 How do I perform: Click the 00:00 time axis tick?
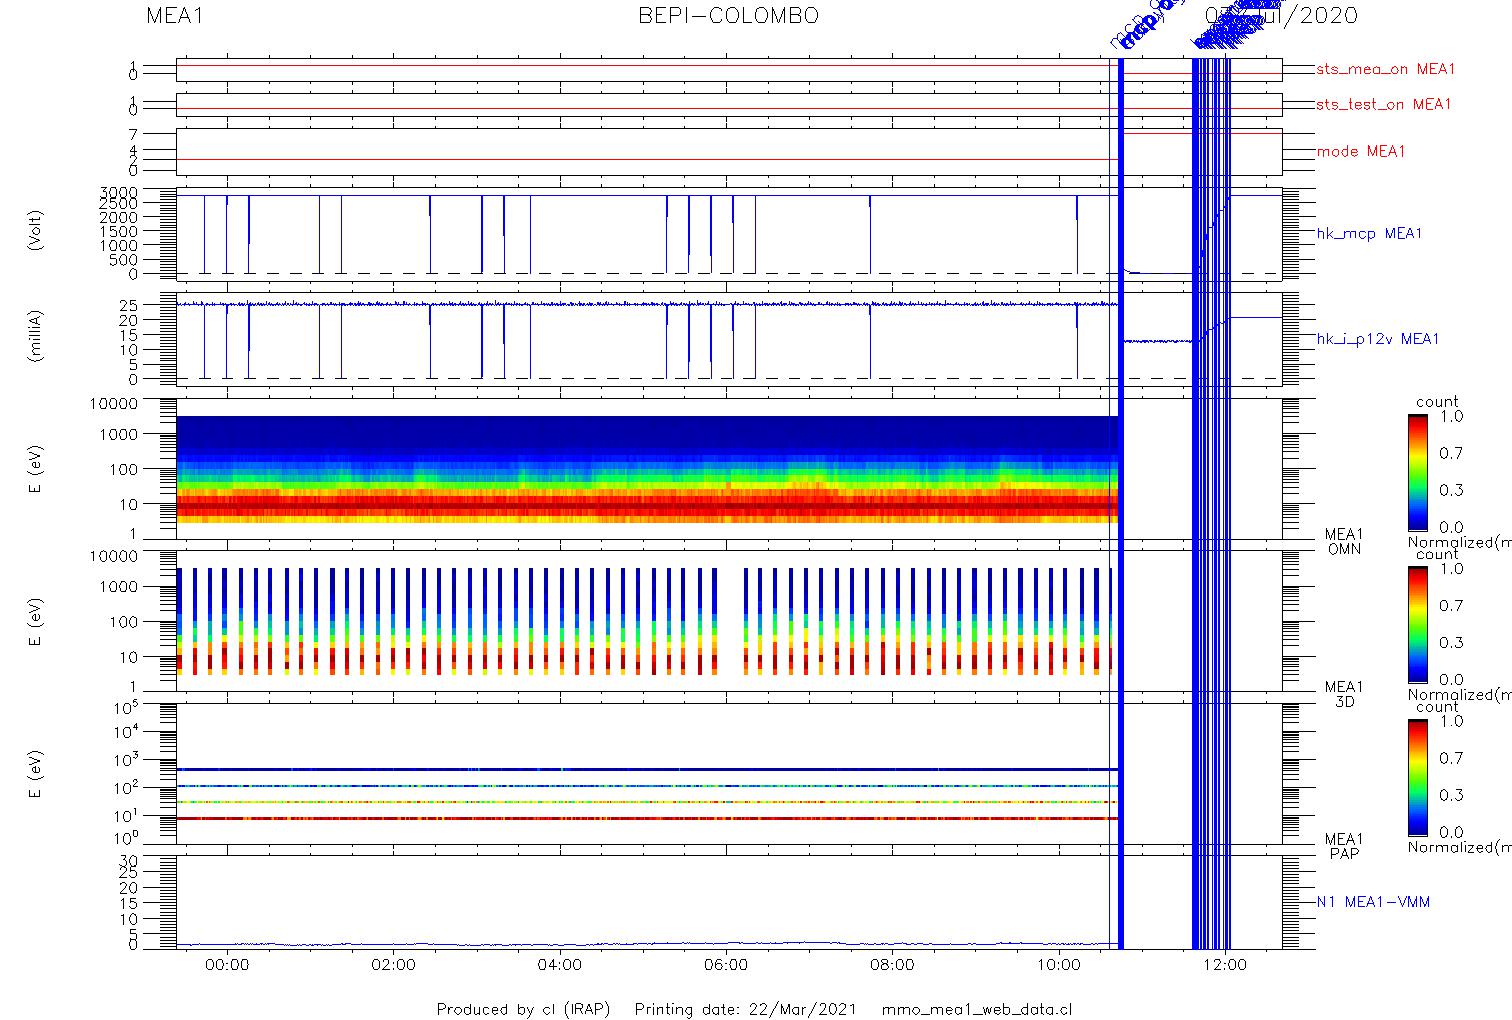coord(227,965)
